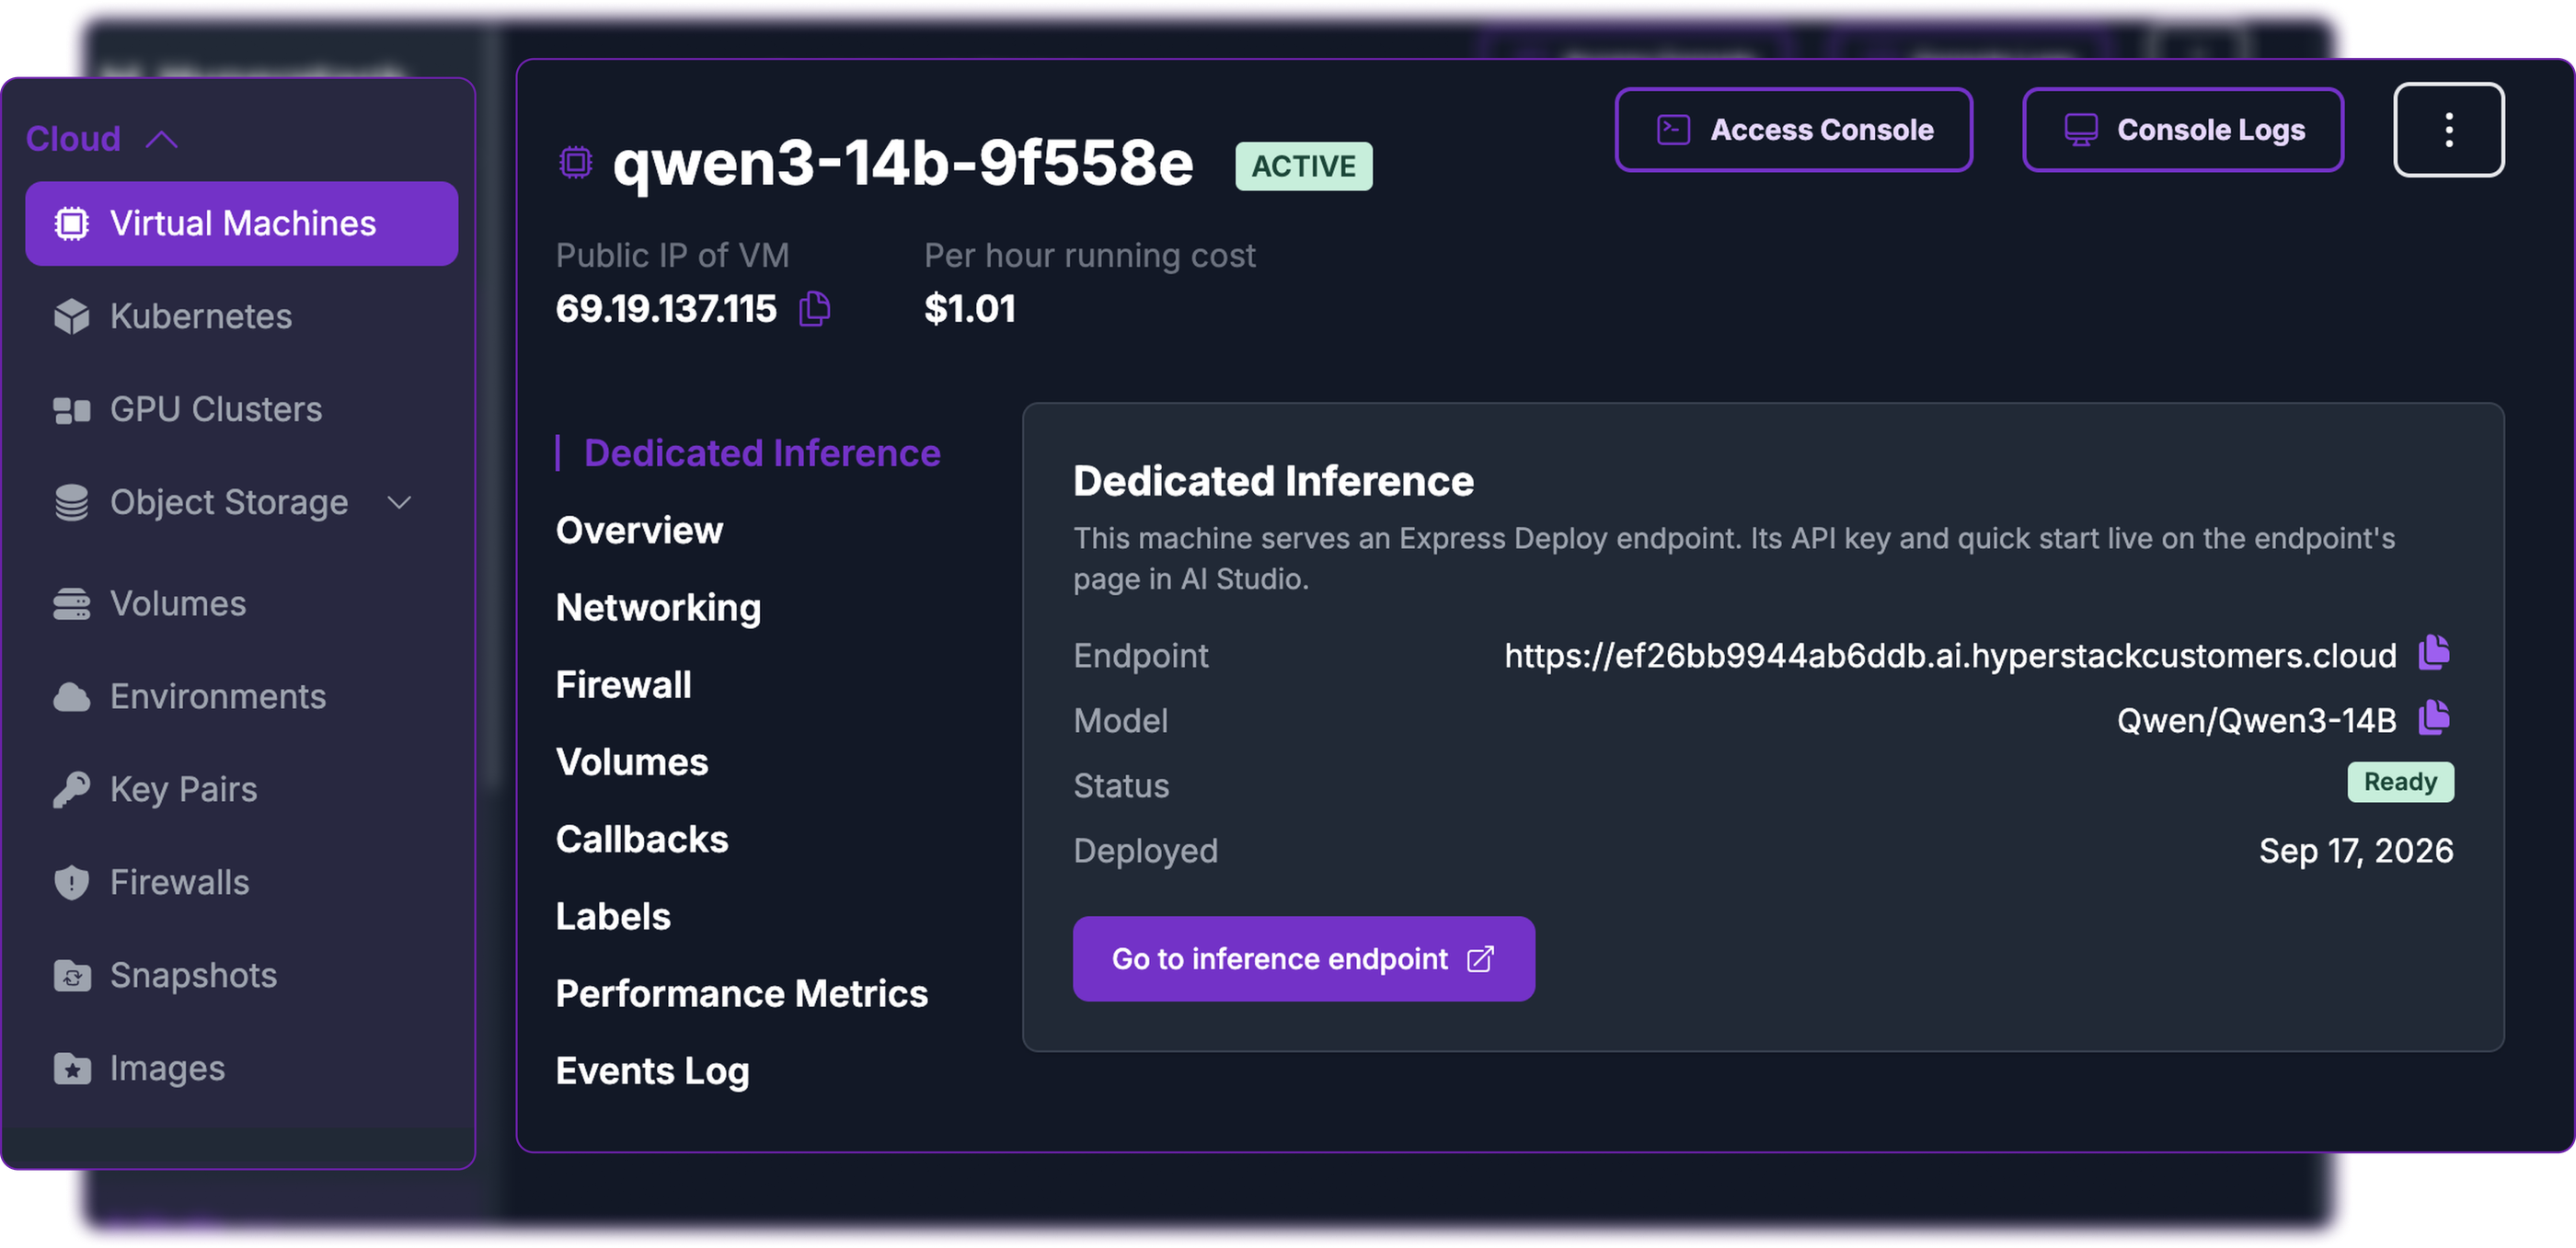Click the Kubernetes cube icon

click(72, 316)
